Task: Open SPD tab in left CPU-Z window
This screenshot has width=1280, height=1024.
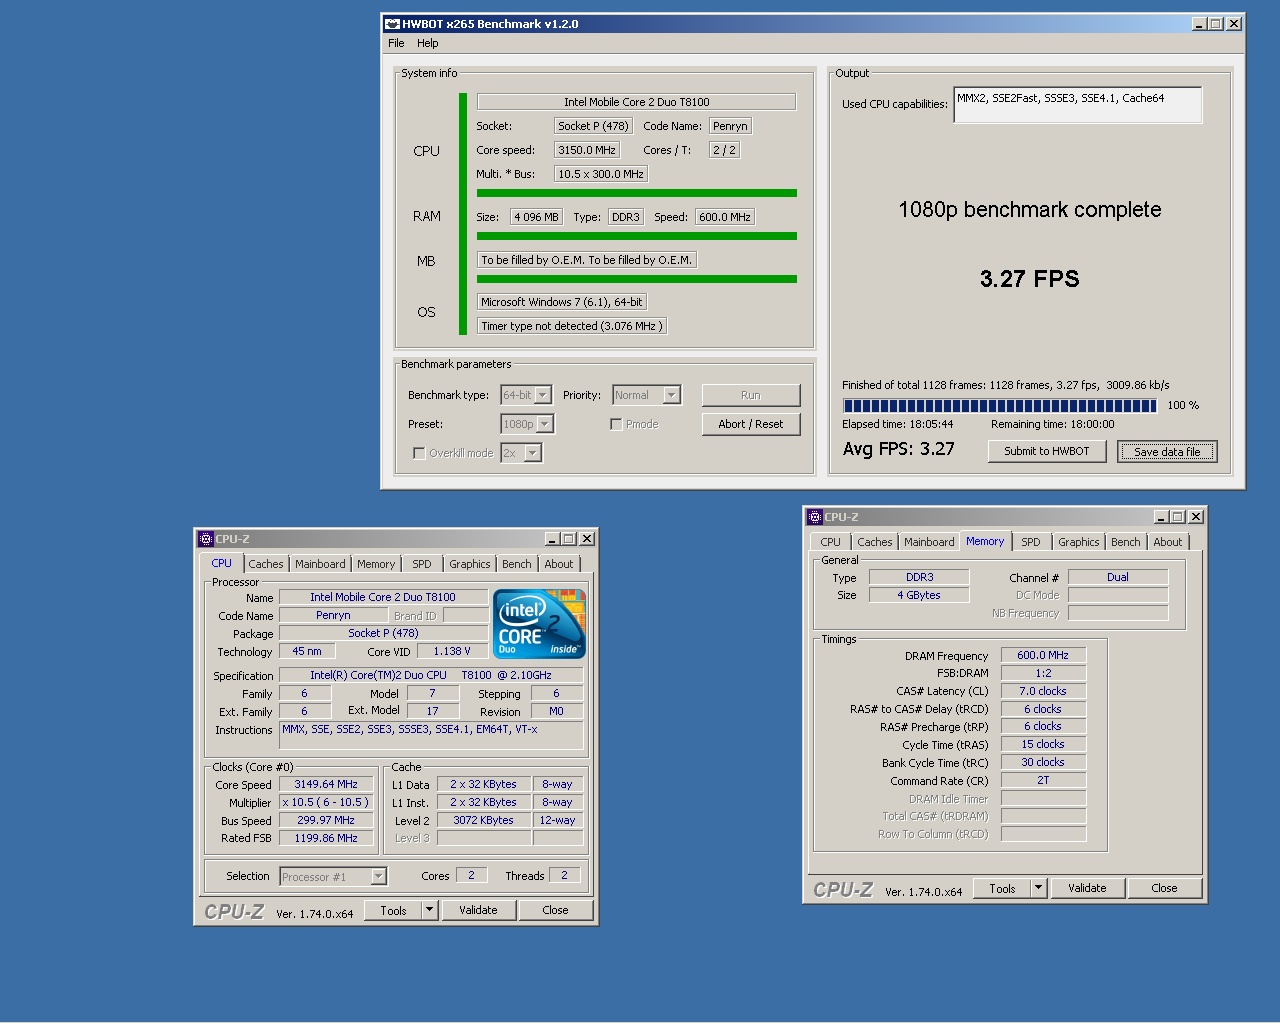Action: click(x=422, y=564)
